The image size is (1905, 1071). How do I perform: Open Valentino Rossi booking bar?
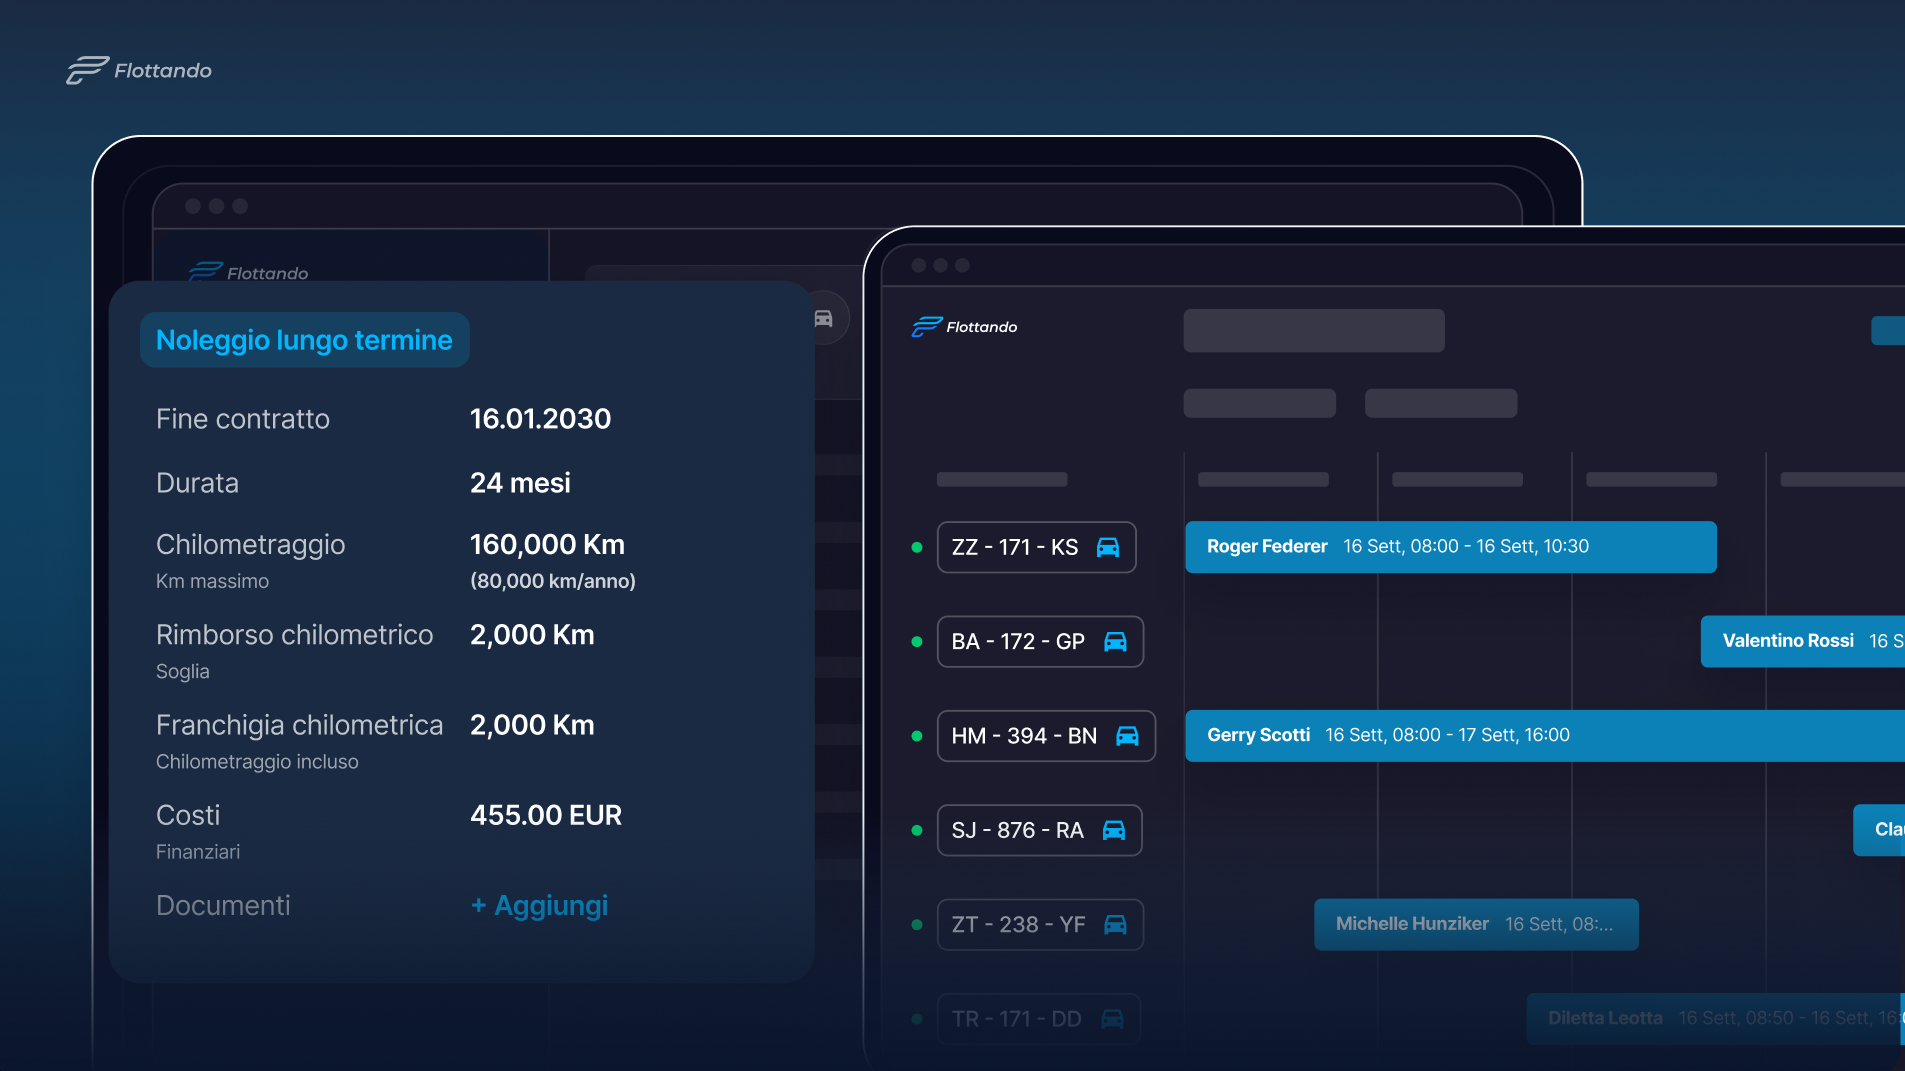click(x=1803, y=641)
